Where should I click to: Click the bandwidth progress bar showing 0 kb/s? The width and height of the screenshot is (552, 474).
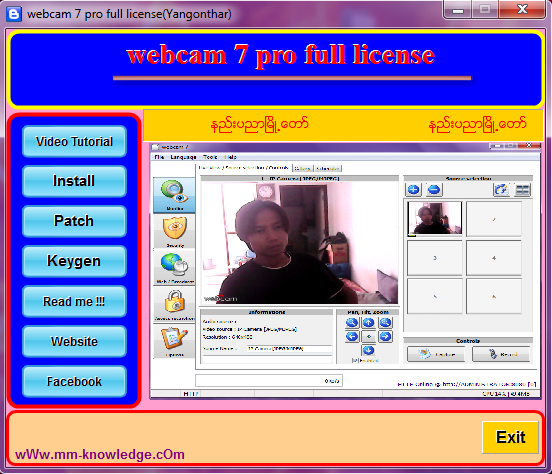(x=269, y=380)
